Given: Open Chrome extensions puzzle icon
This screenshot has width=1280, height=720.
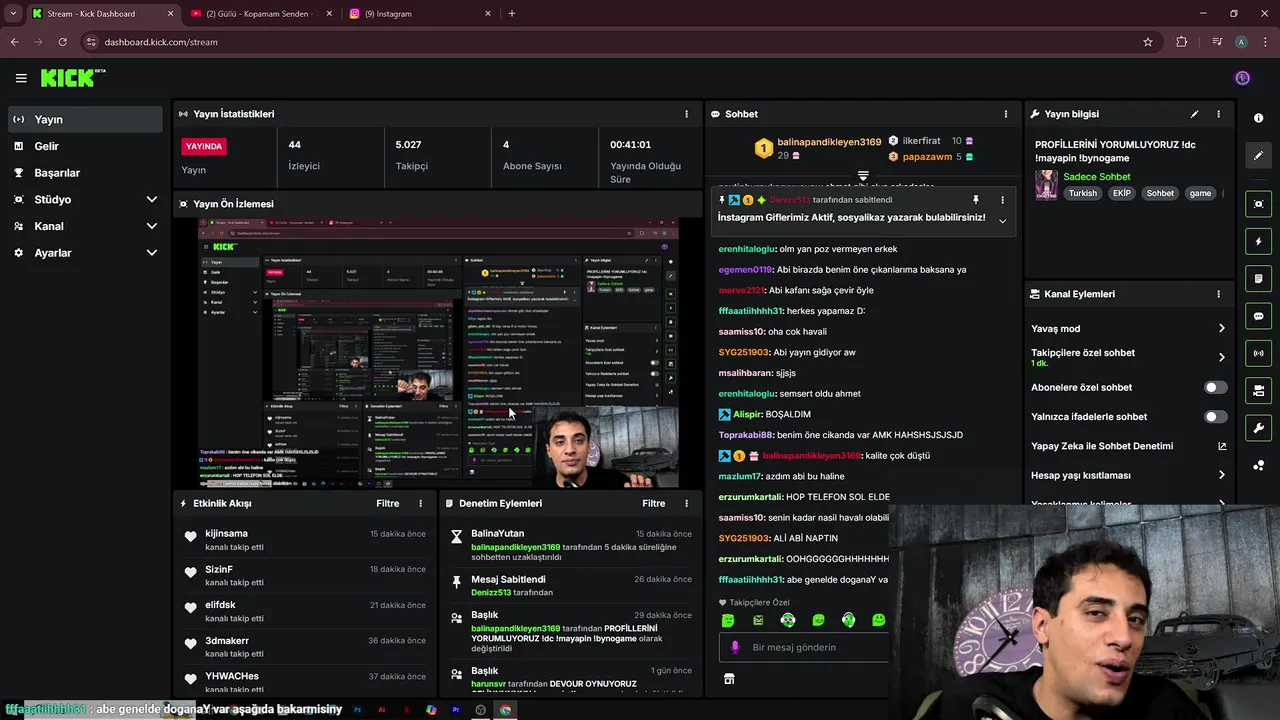Looking at the screenshot, I should click(x=1182, y=42).
